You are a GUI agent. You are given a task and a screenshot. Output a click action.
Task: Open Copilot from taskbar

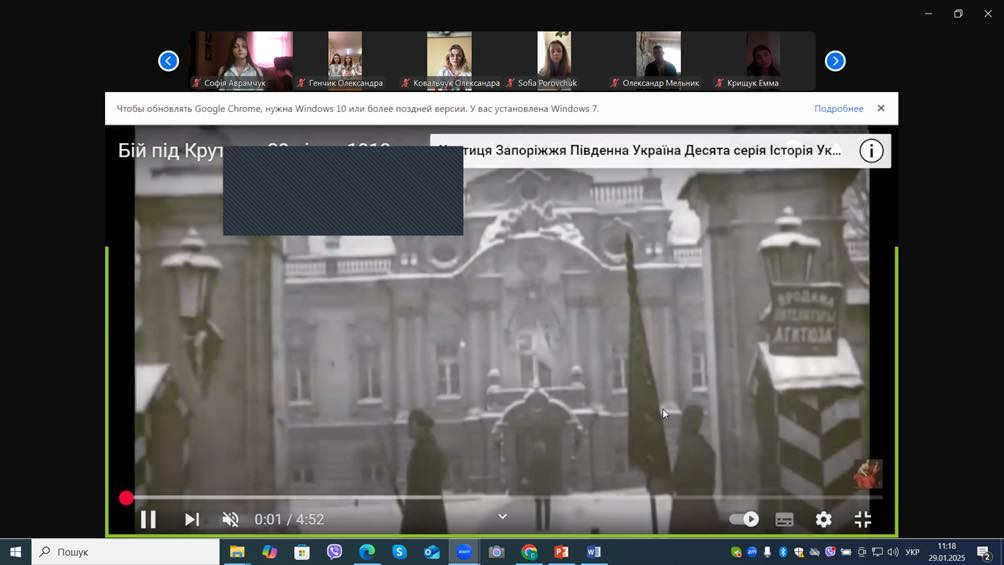pos(270,552)
